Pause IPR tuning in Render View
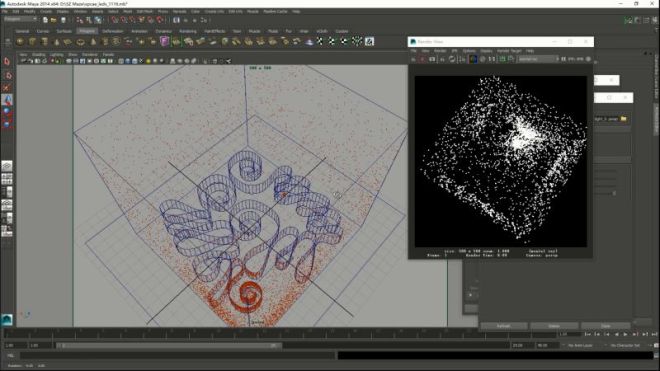This screenshot has width=660, height=371. (x=563, y=59)
